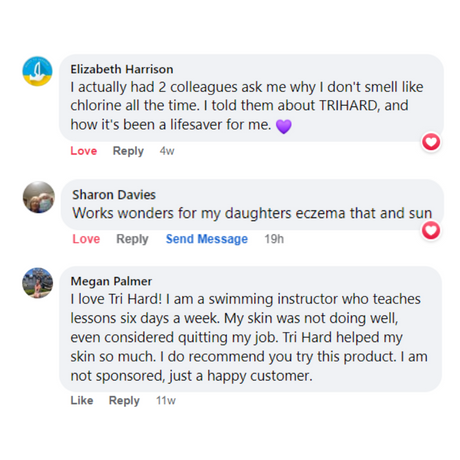Toggle Love on Elizabeth Harrison's comment
The height and width of the screenshot is (460, 460).
84,151
